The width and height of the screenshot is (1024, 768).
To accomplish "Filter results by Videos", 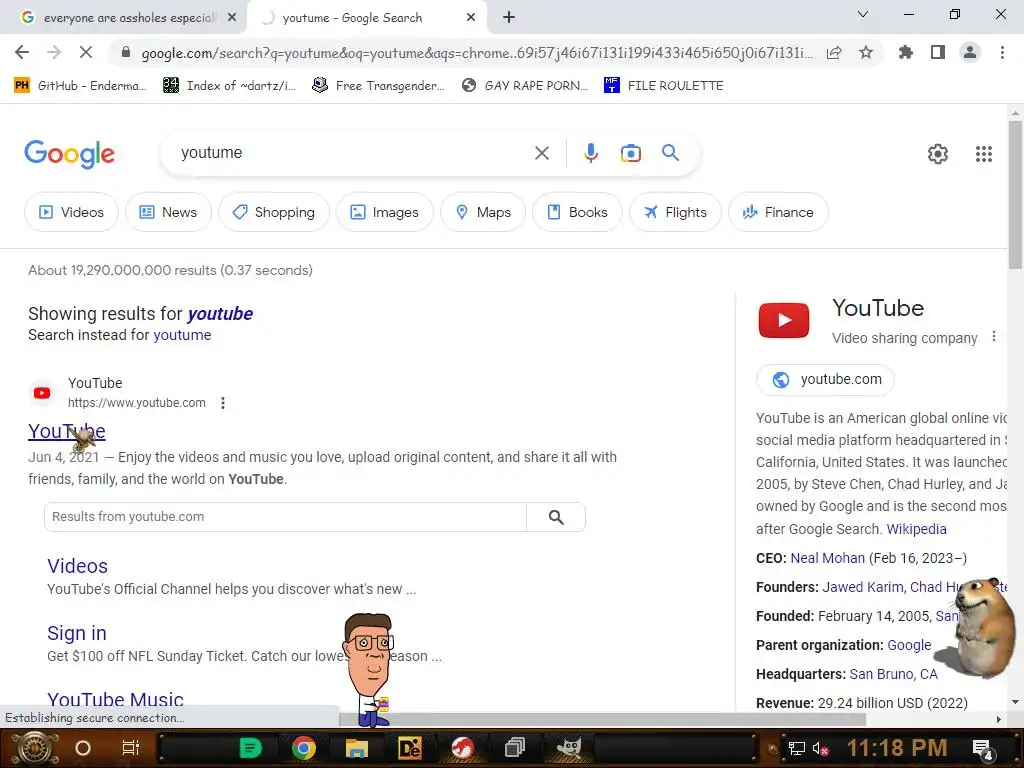I will pyautogui.click(x=71, y=212).
